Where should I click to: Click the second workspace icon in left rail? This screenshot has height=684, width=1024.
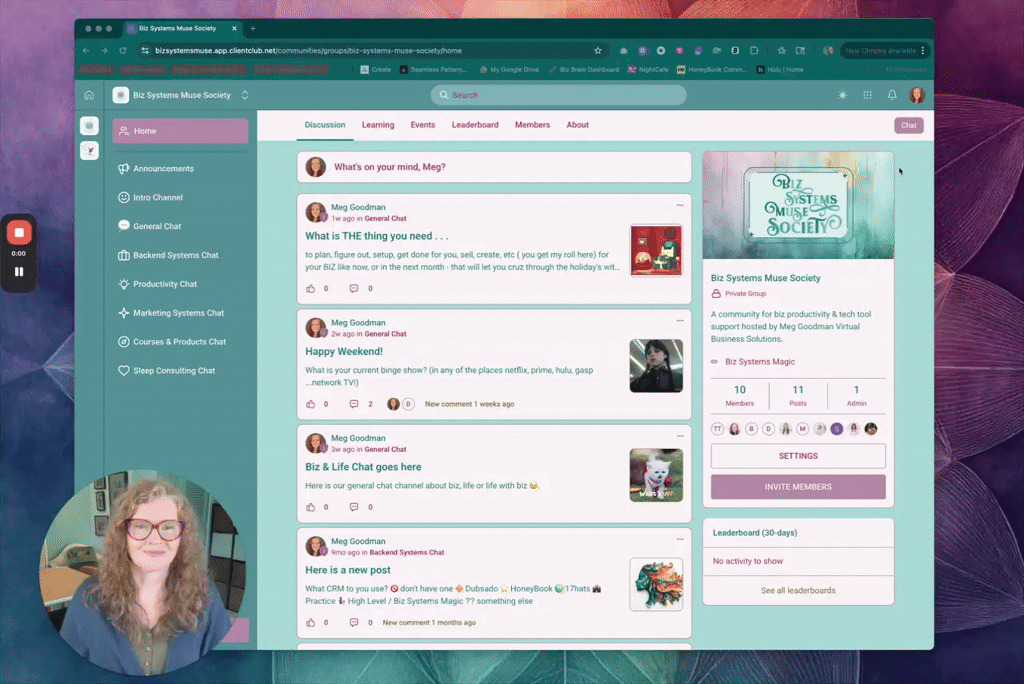tap(89, 151)
